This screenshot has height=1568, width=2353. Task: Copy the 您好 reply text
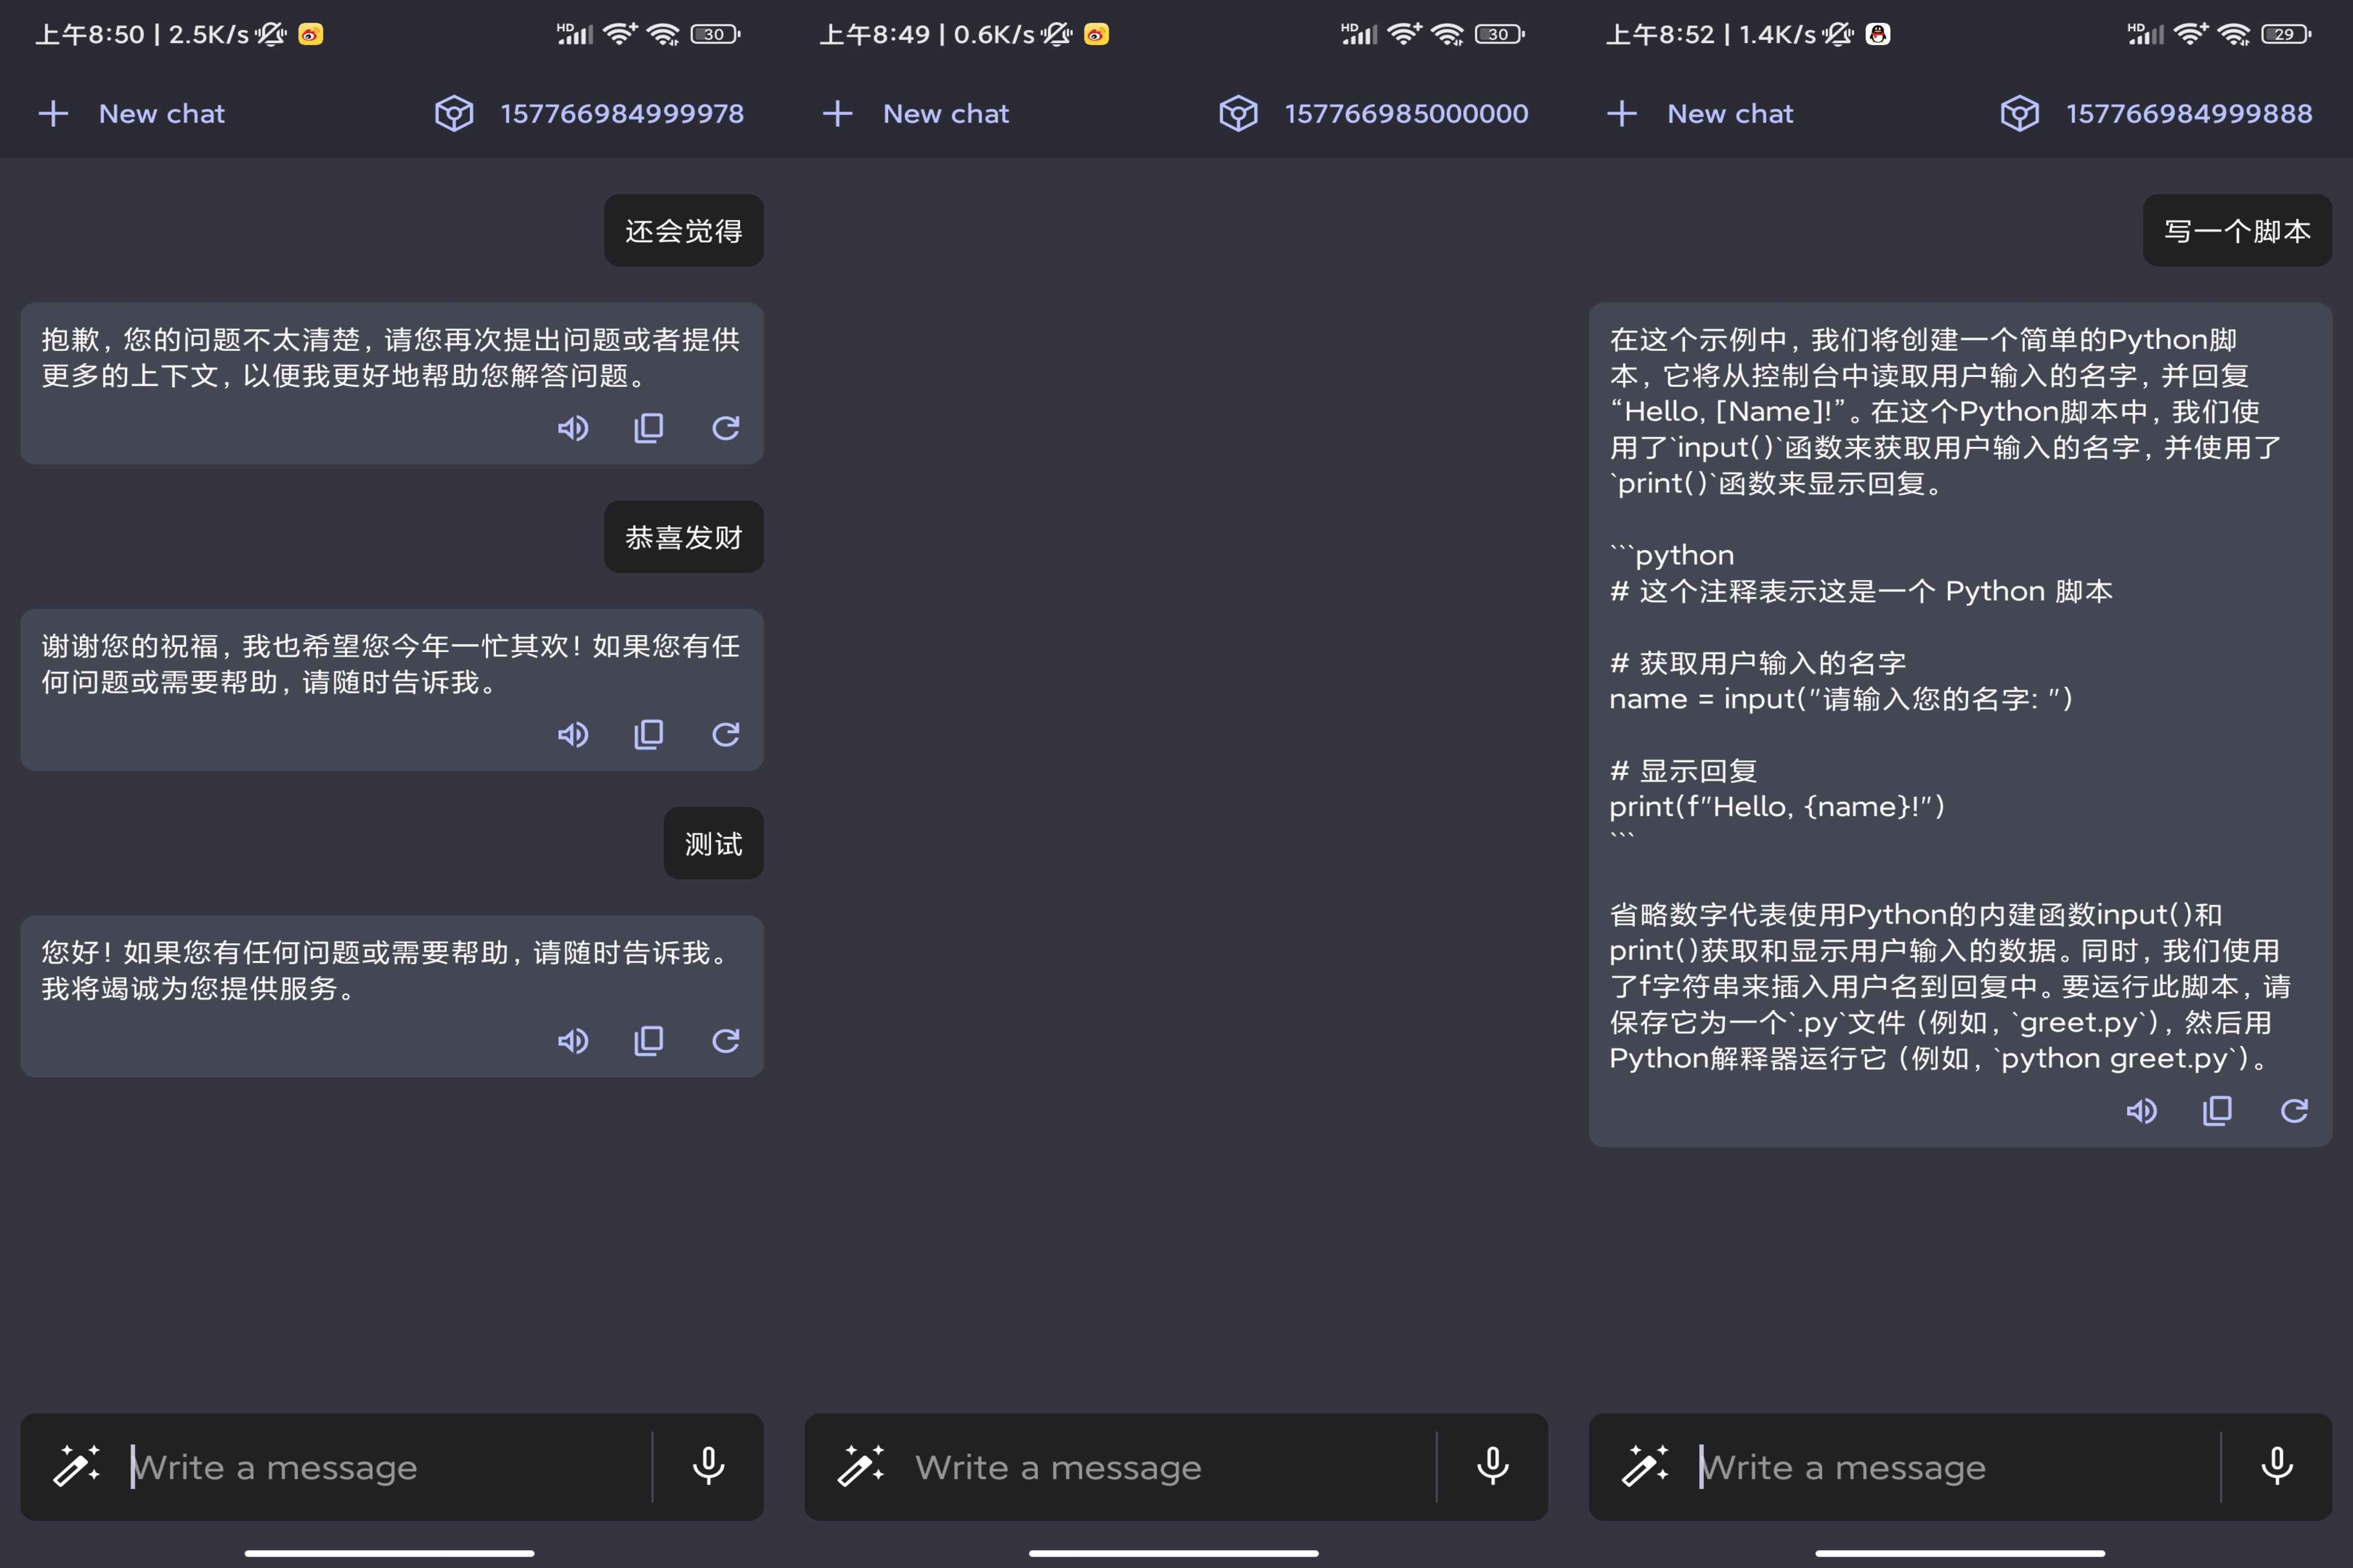click(649, 1041)
